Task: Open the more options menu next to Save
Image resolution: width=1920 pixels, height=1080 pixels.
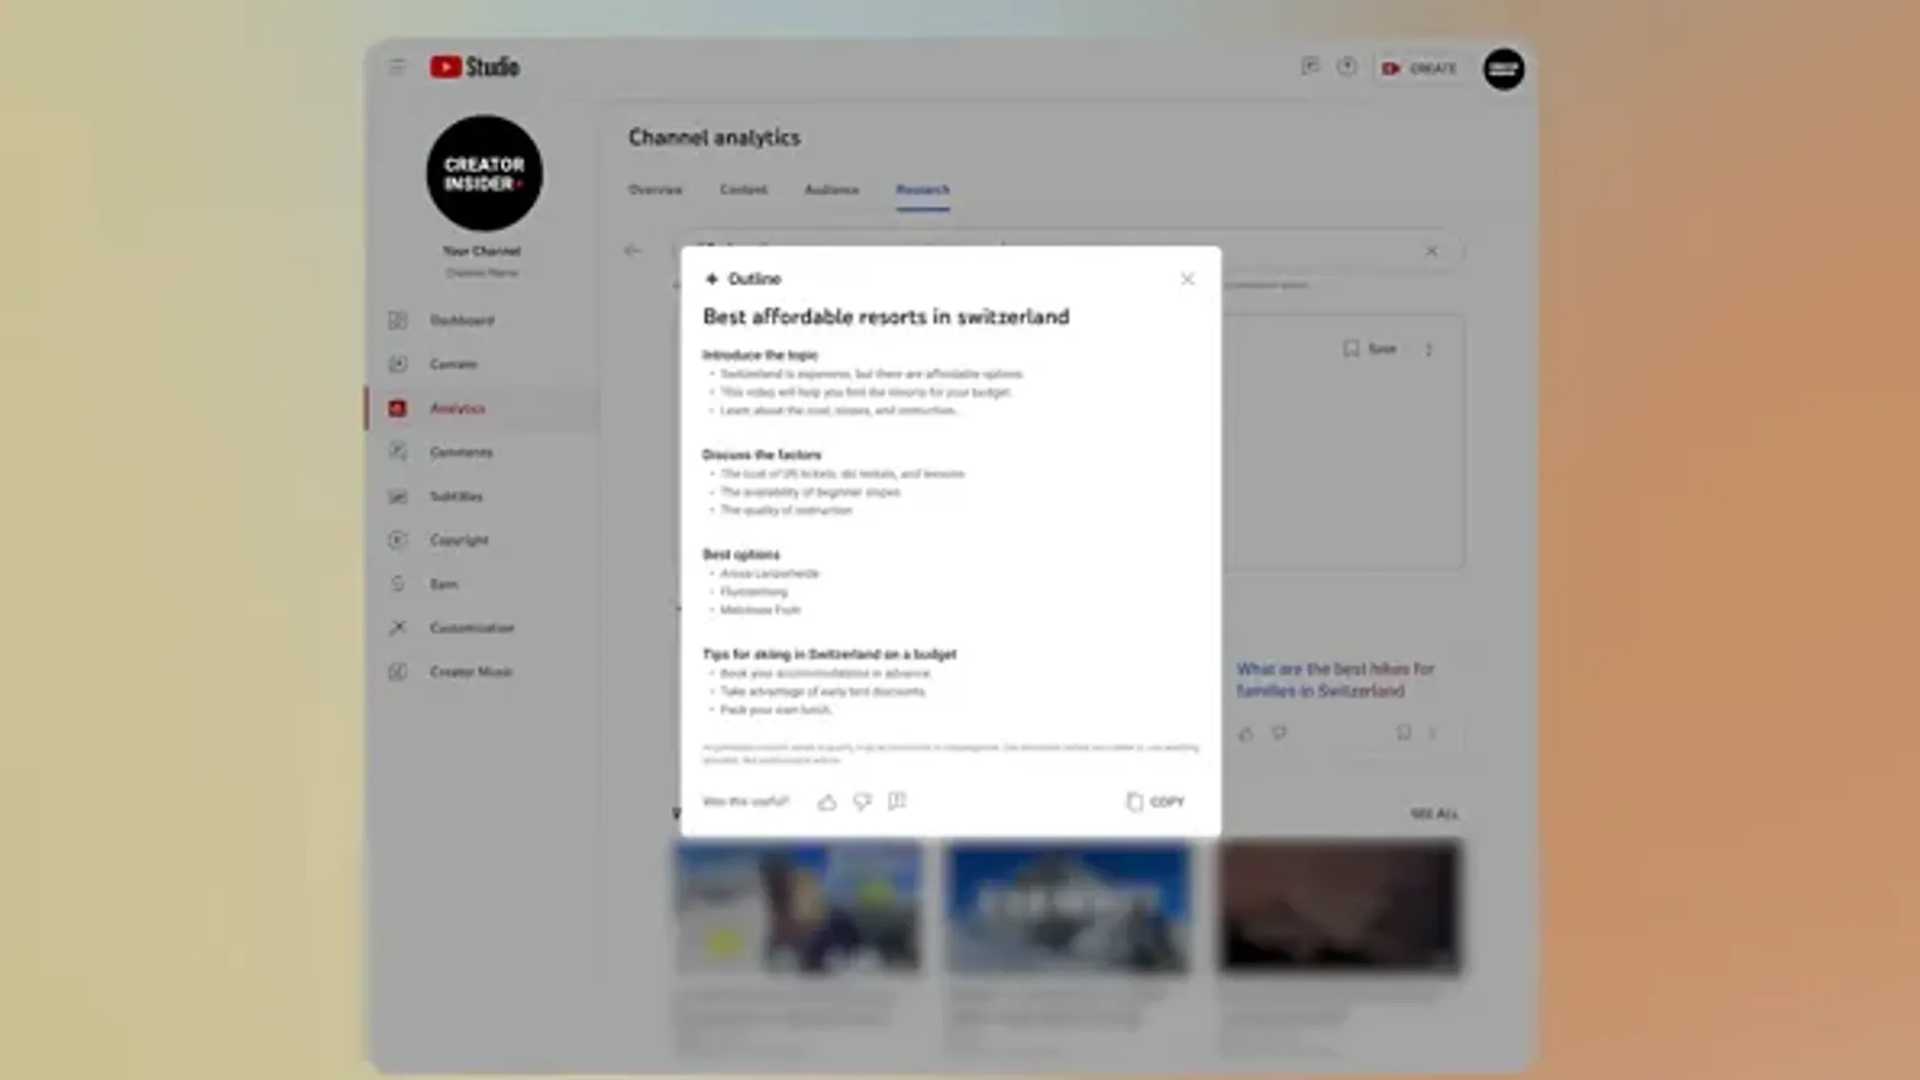Action: (x=1429, y=349)
